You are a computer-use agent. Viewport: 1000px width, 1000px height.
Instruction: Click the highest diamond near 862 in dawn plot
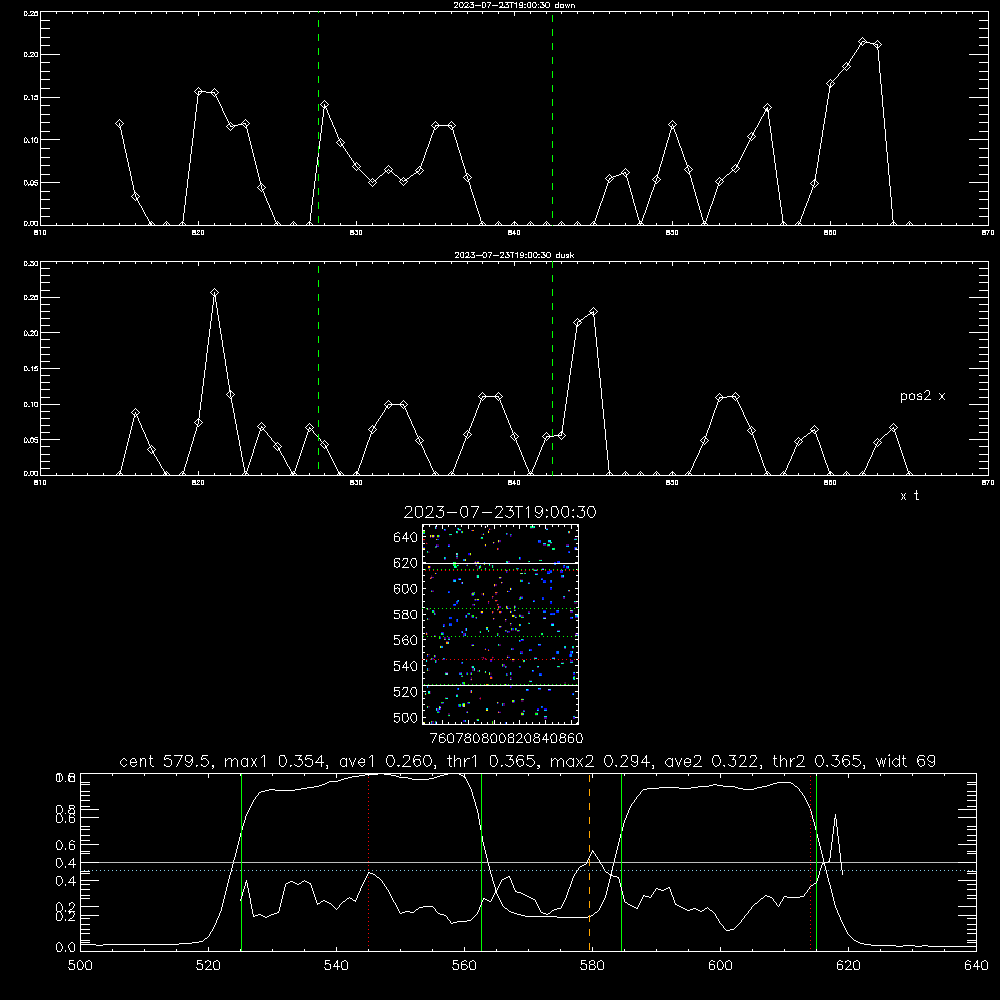coord(862,41)
